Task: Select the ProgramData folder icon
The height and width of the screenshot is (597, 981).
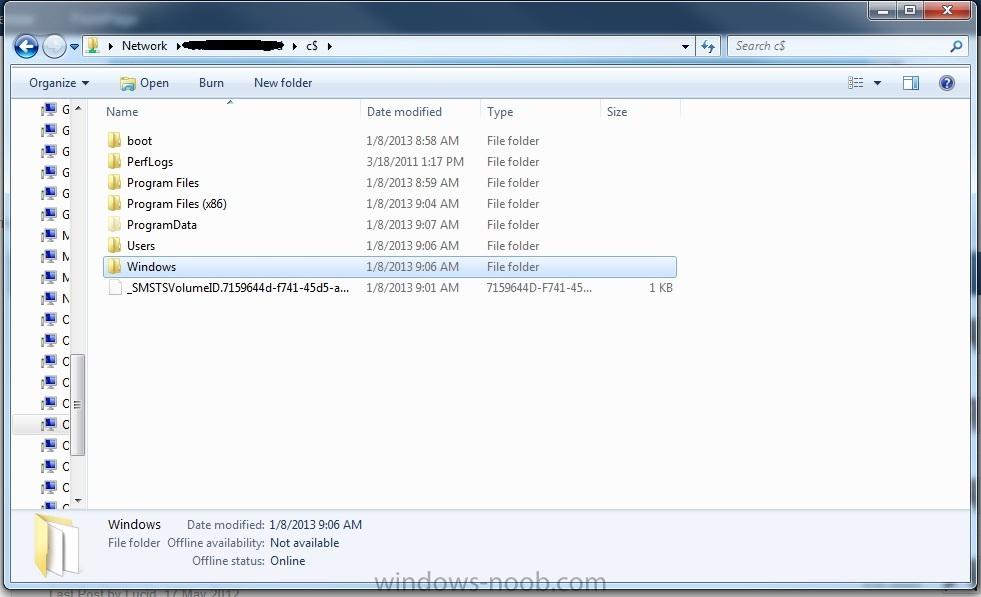Action: (114, 224)
